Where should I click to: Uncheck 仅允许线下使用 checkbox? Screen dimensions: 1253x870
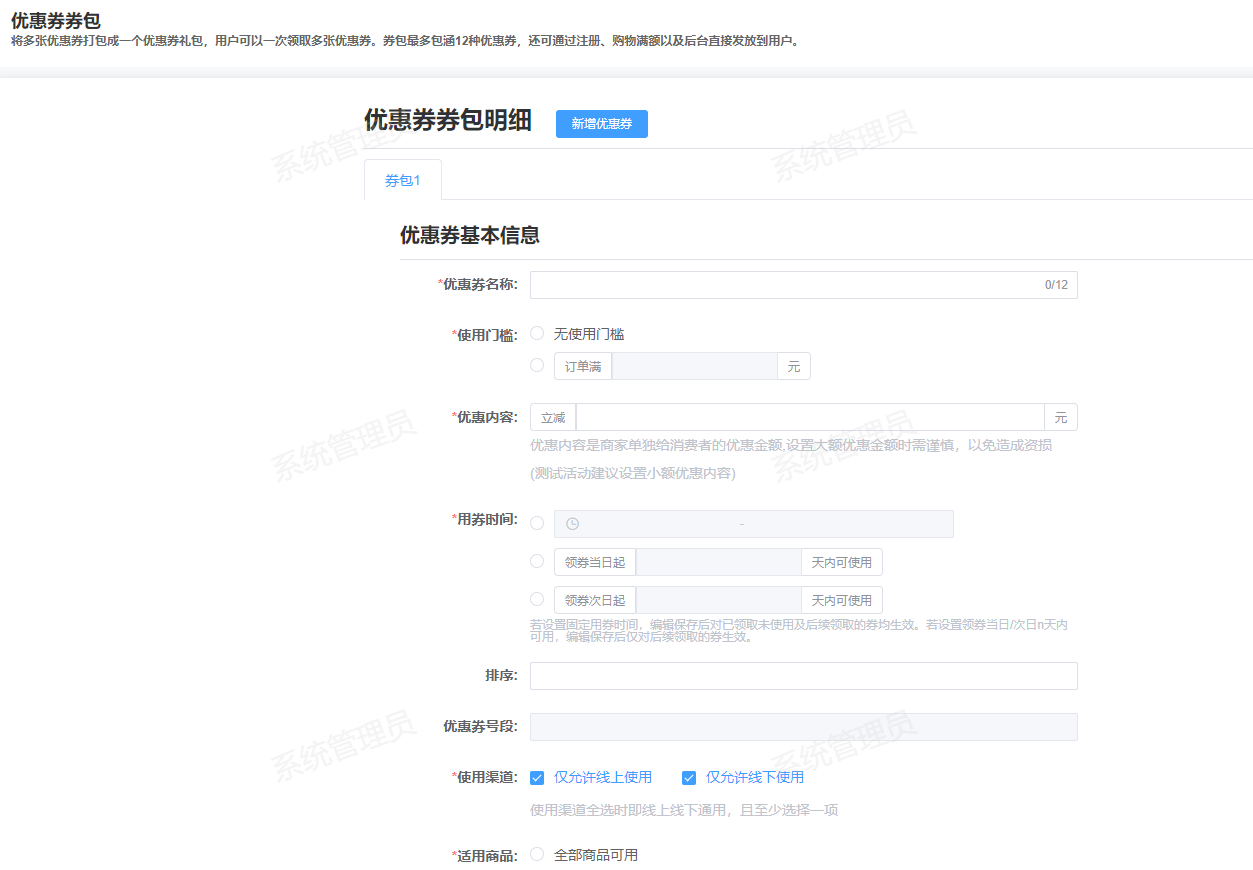pos(689,778)
